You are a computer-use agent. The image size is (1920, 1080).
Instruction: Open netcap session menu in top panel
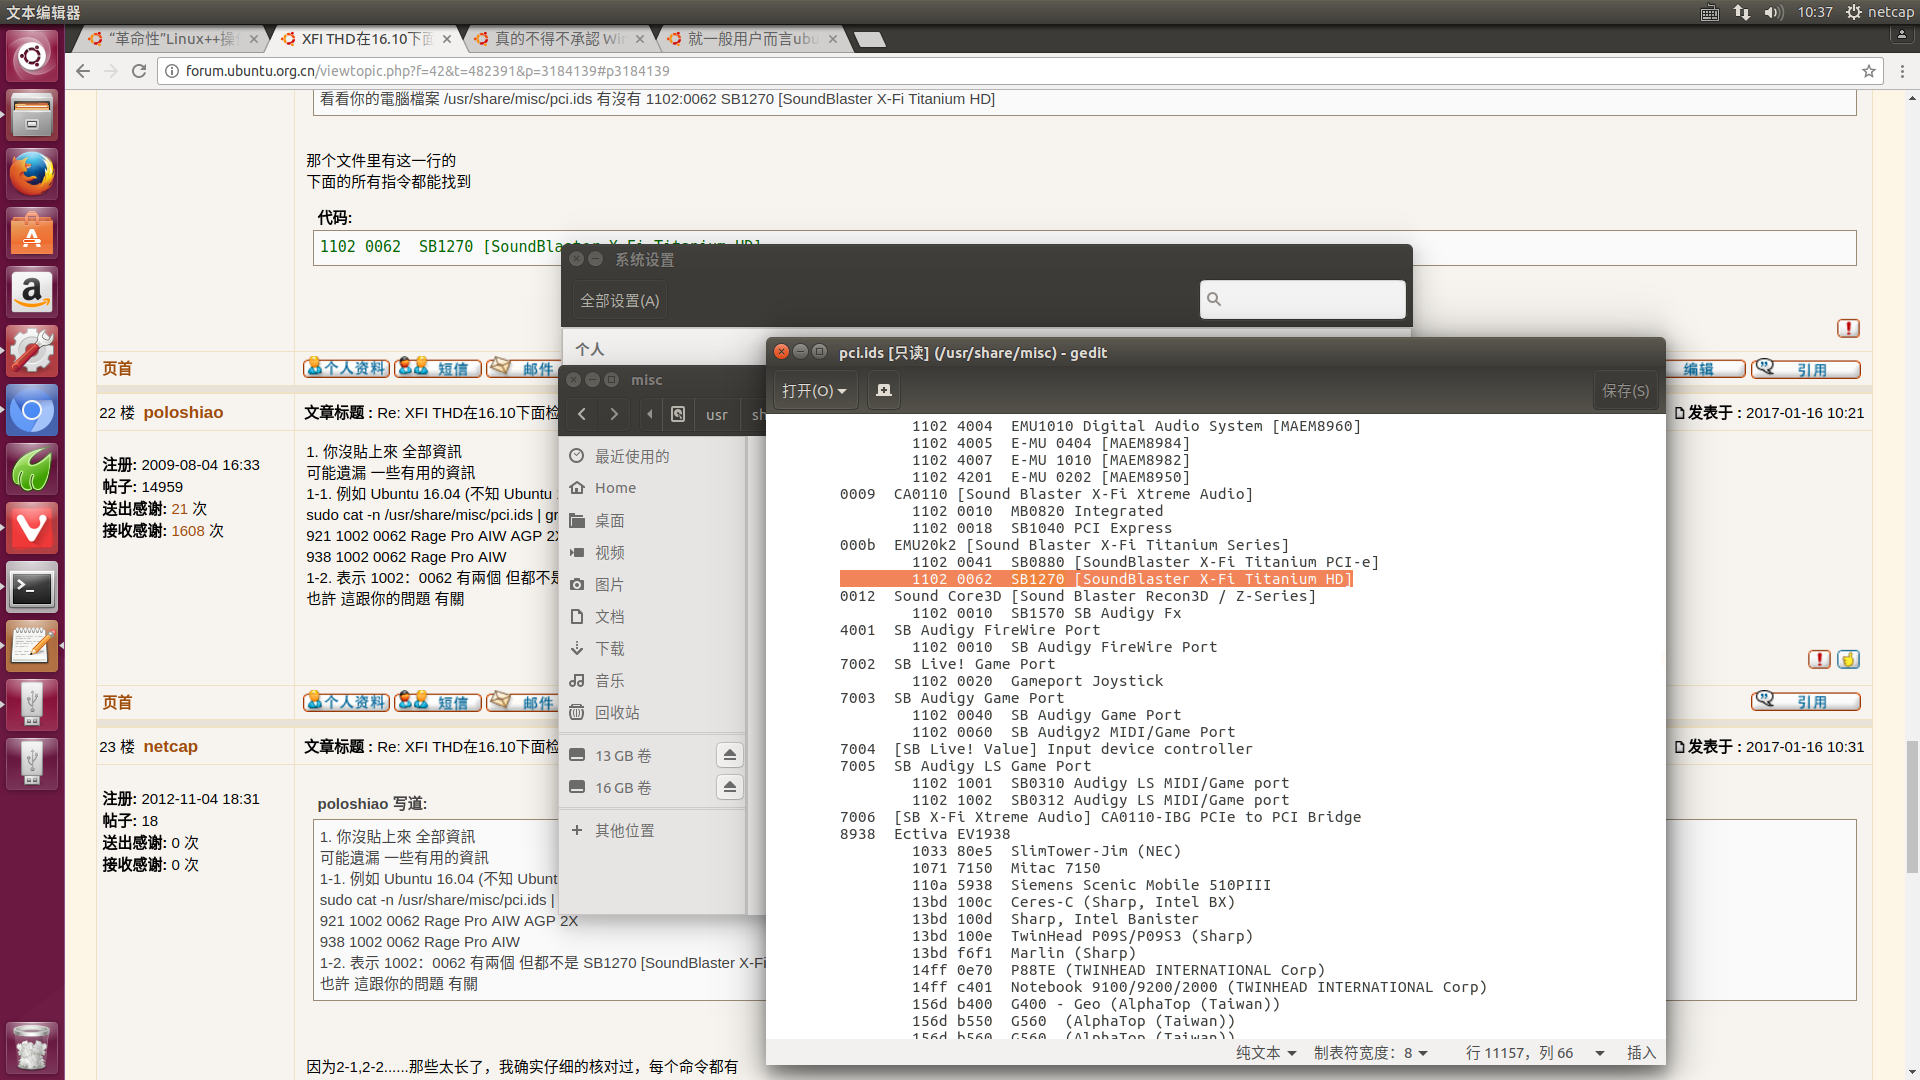pyautogui.click(x=1879, y=12)
